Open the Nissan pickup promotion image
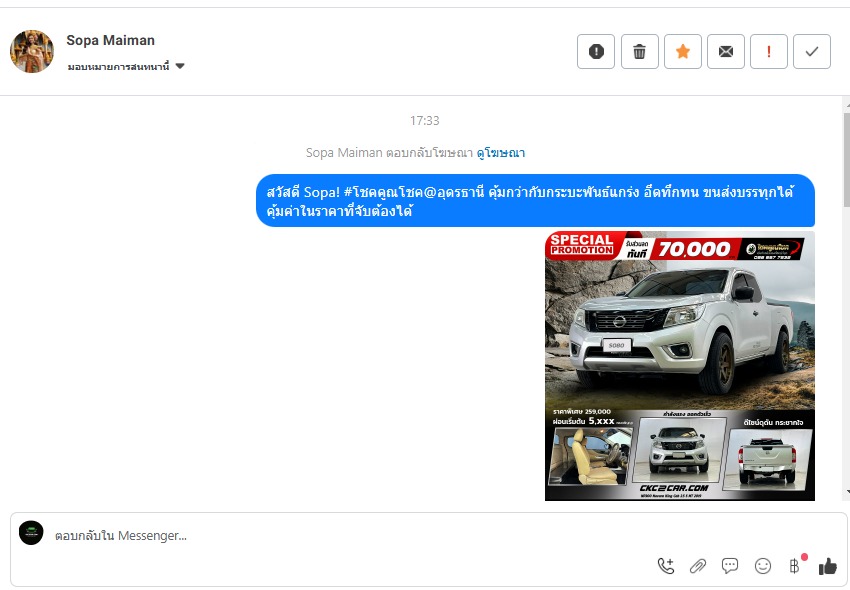850x590 pixels. [680, 366]
